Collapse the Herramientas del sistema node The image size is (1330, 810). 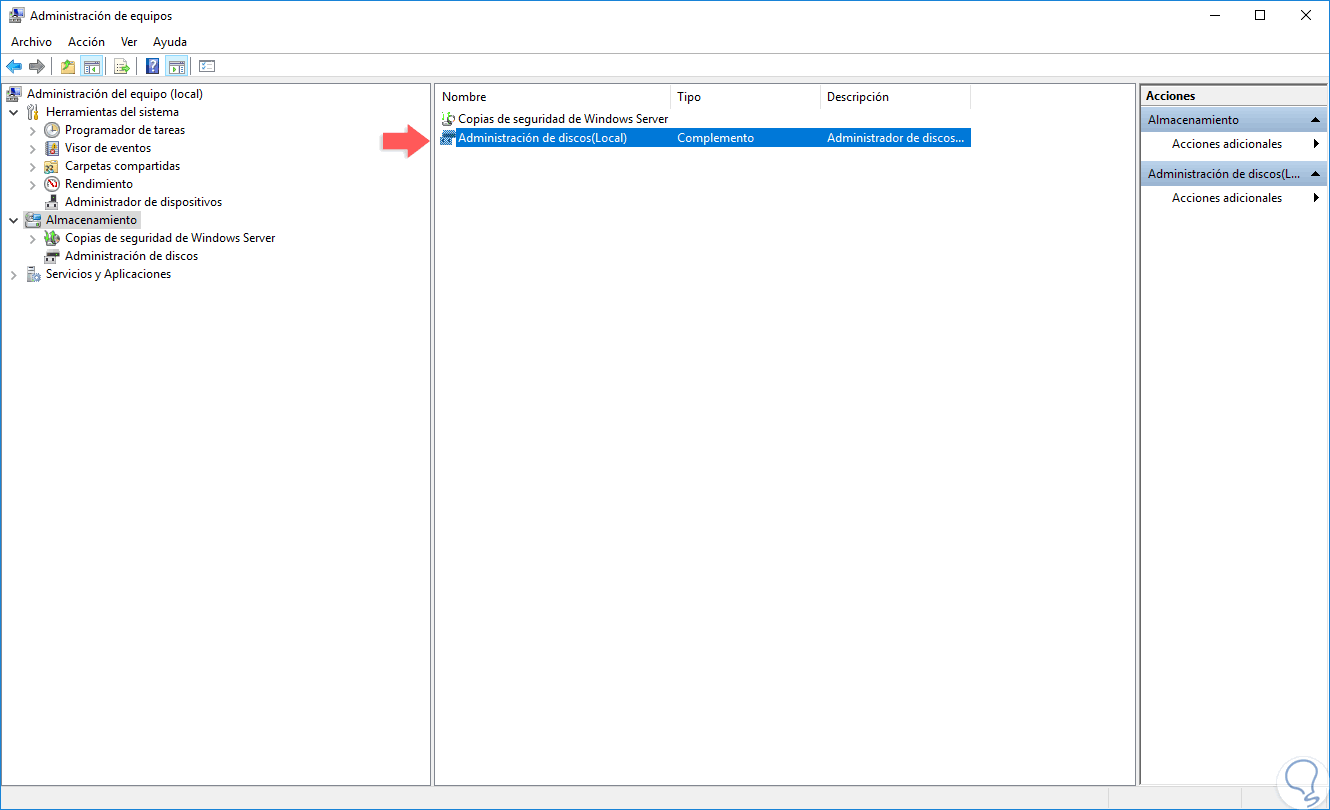tap(14, 112)
